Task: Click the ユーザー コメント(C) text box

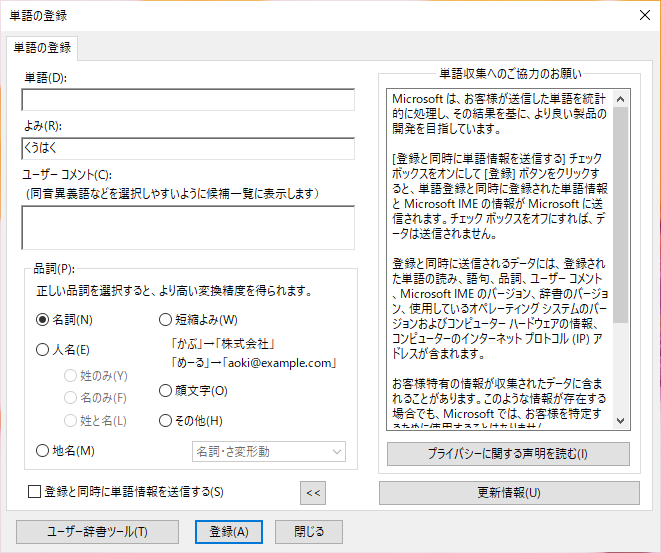Action: click(188, 227)
